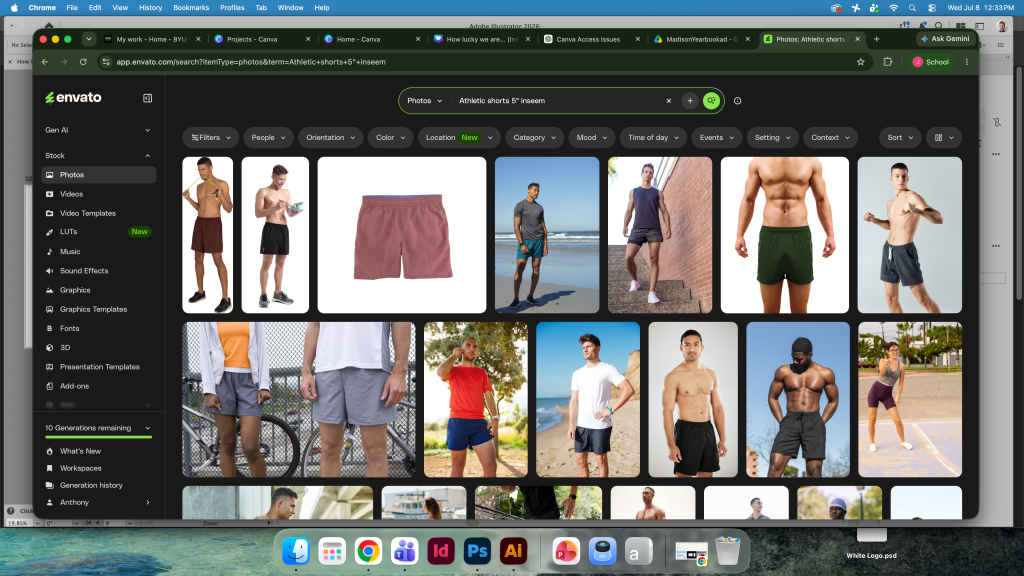This screenshot has width=1024, height=576.
Task: Click the plus icon in search bar
Action: coord(690,101)
